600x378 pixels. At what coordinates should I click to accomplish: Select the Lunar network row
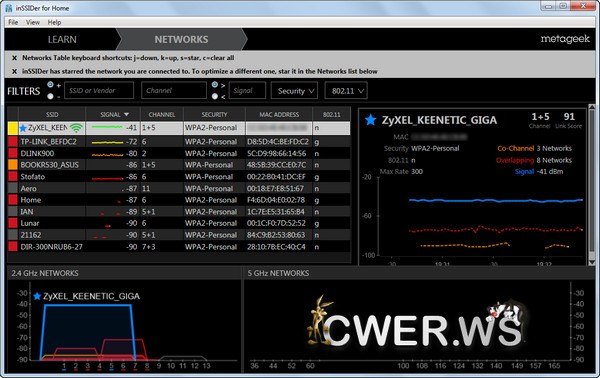pos(179,223)
